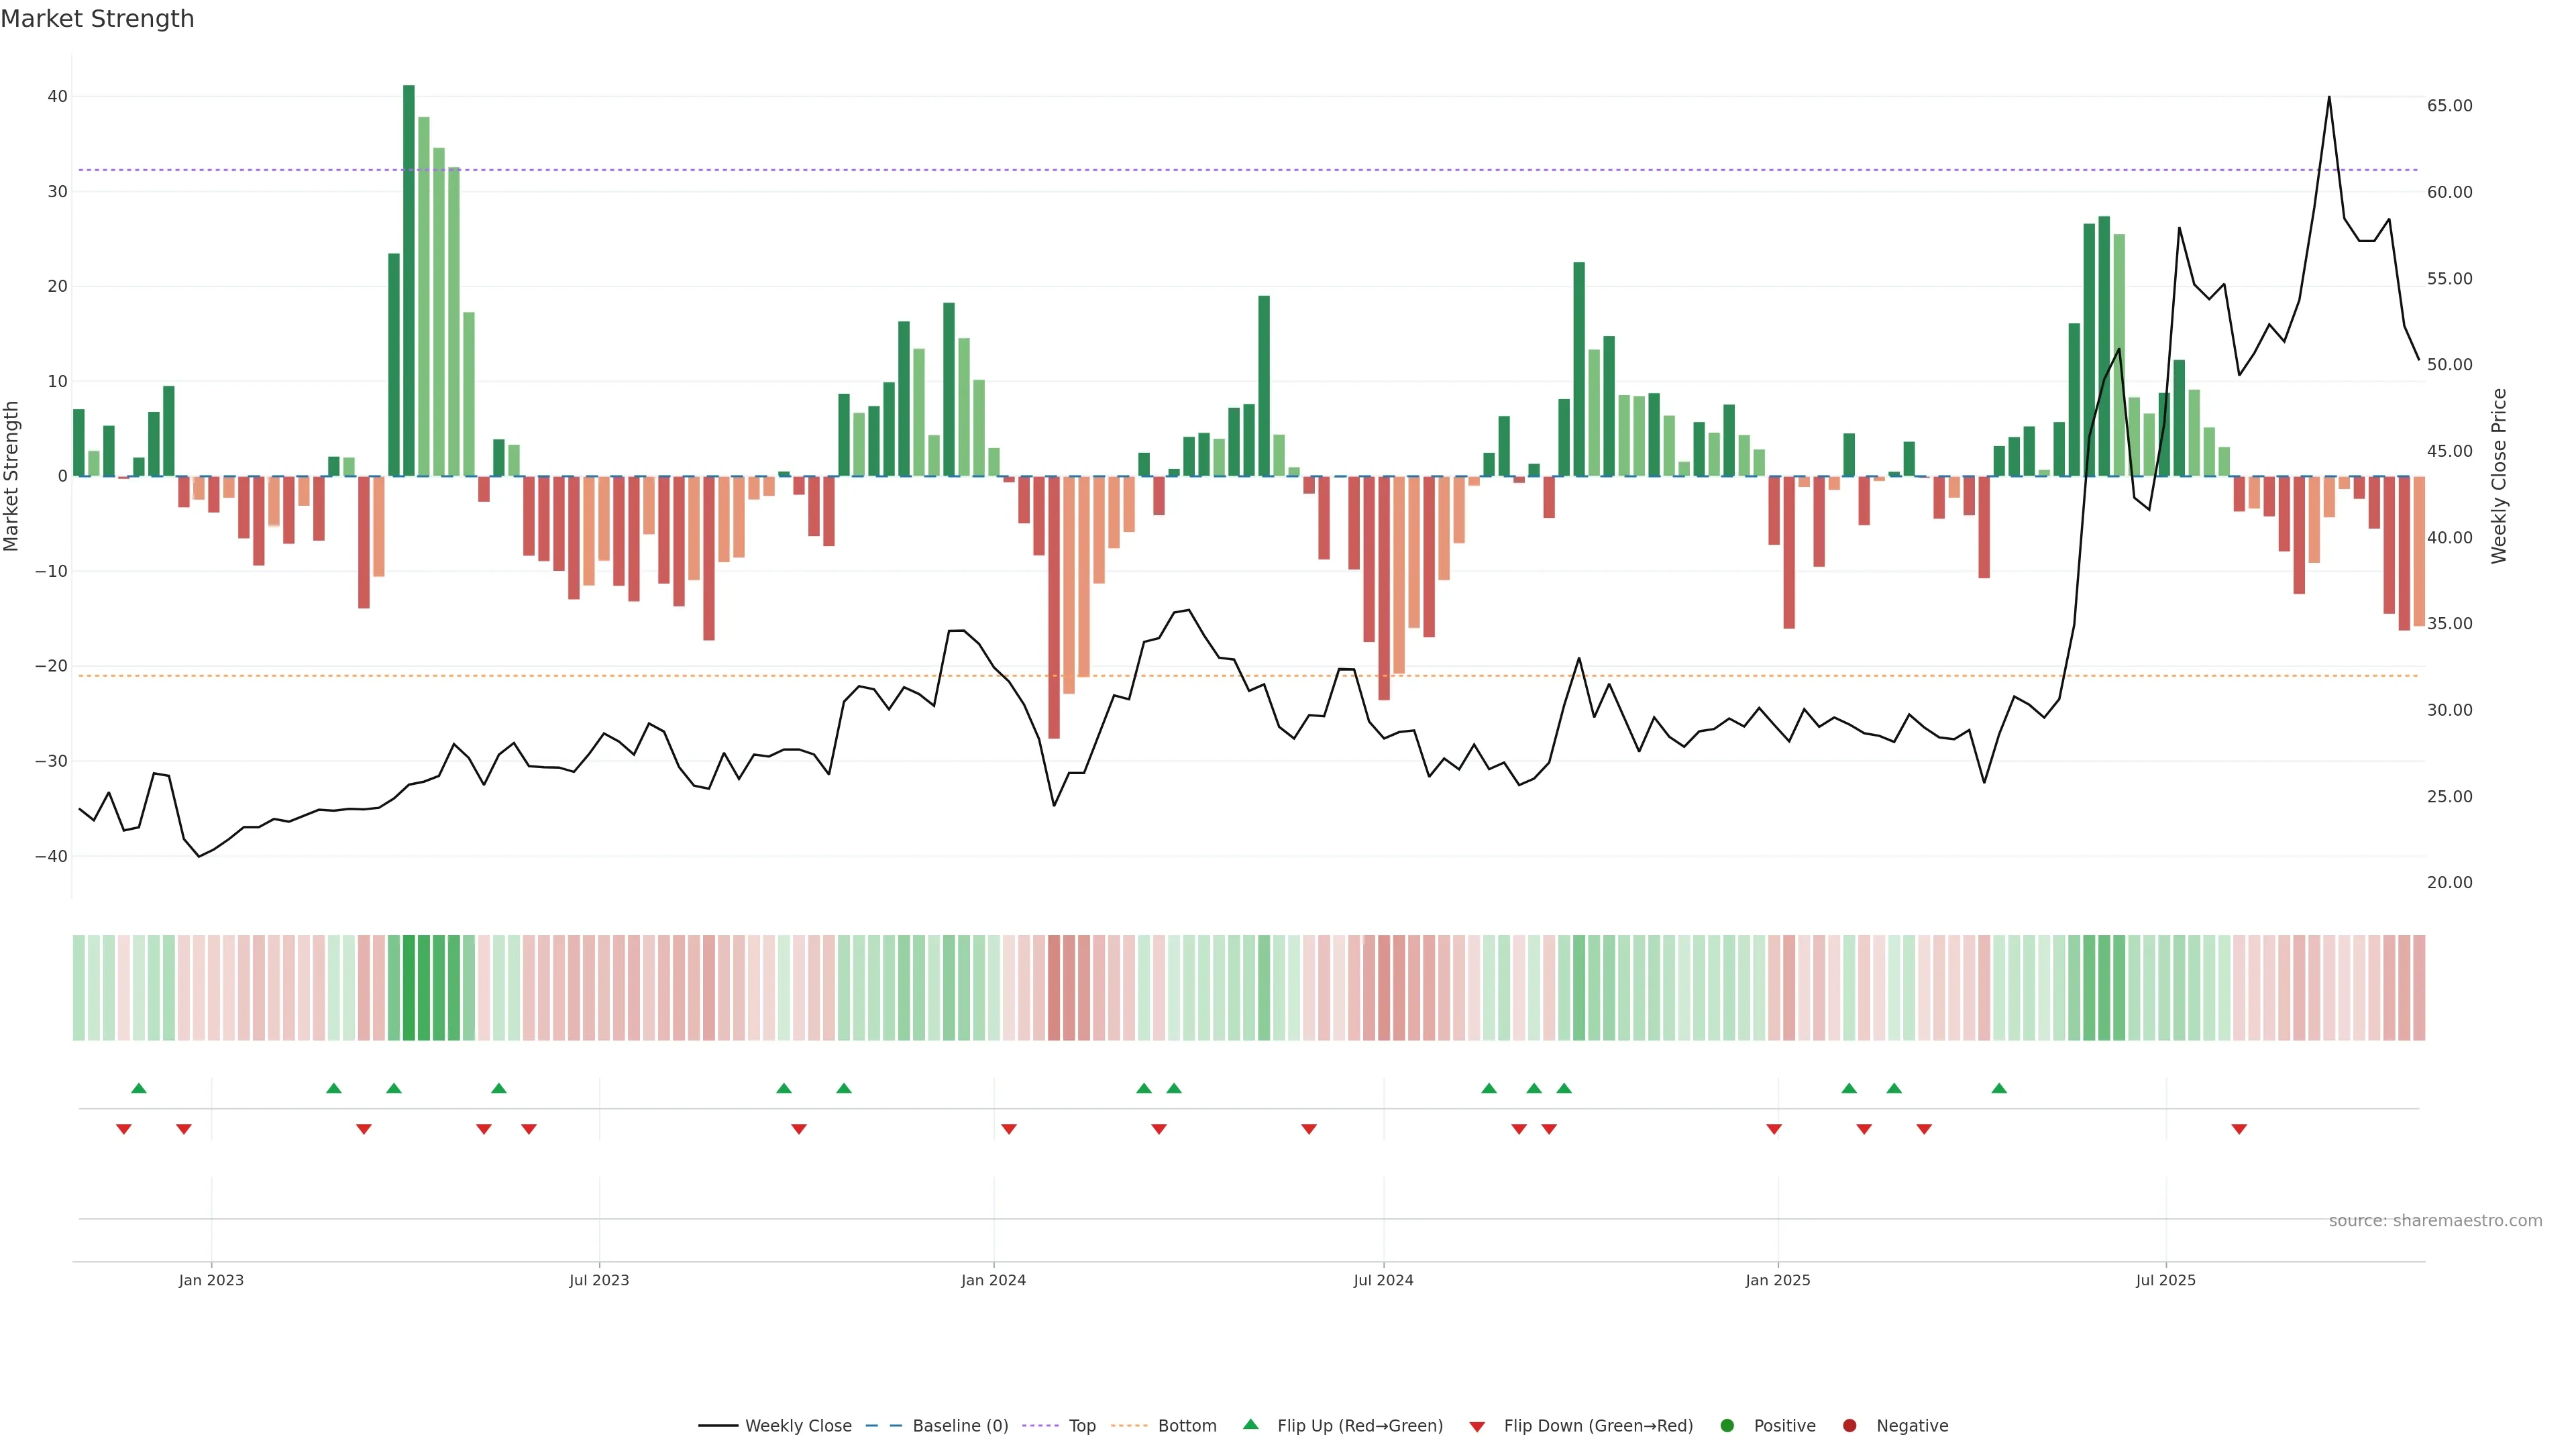This screenshot has width=2576, height=1449.
Task: Click the 65.00 right axis tick label
Action: pos(2449,106)
